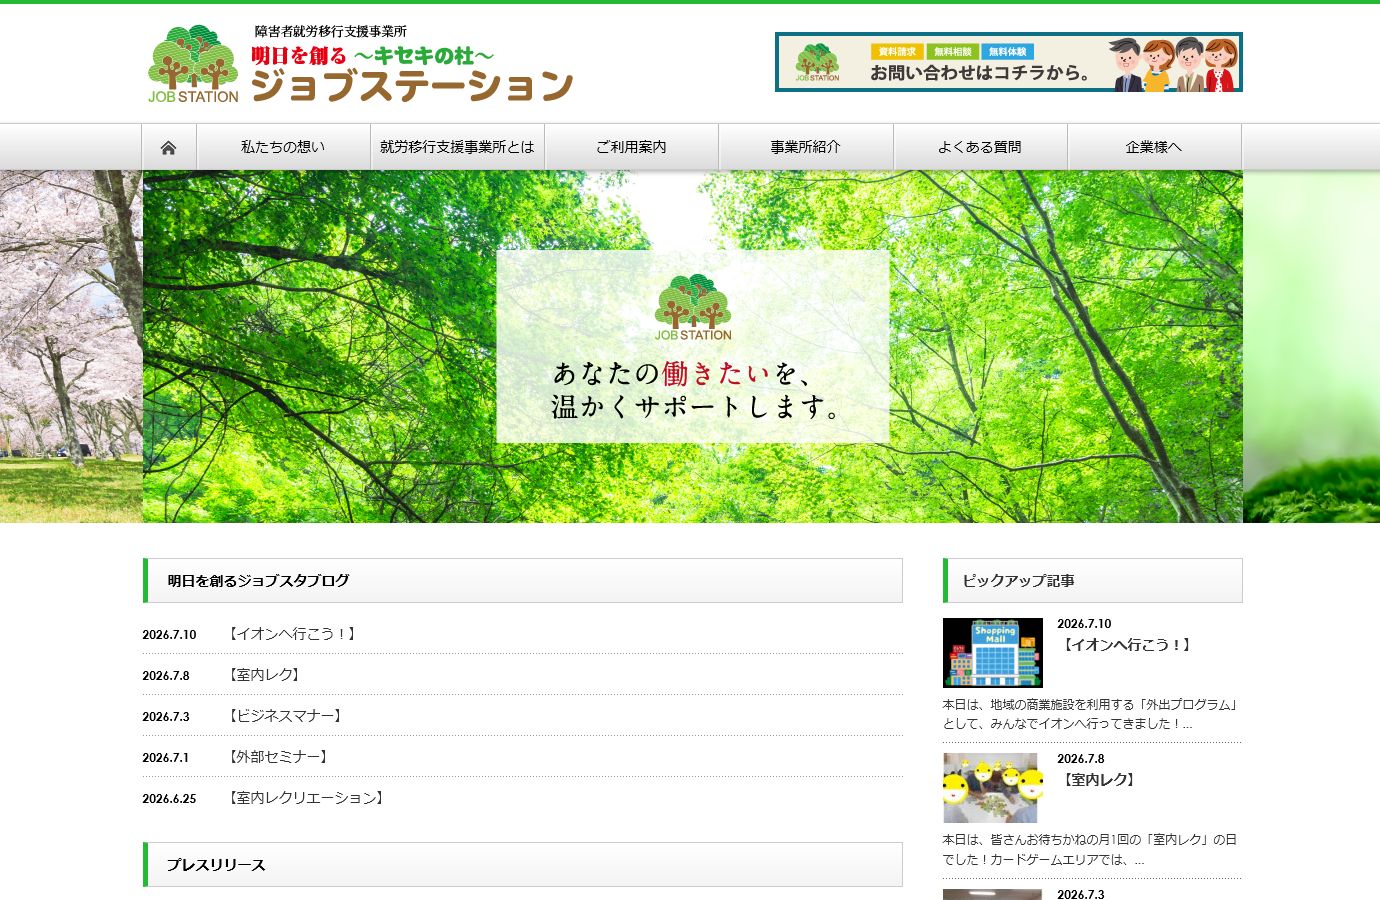Select 企業様へ in the navigation bar

coord(1154,147)
